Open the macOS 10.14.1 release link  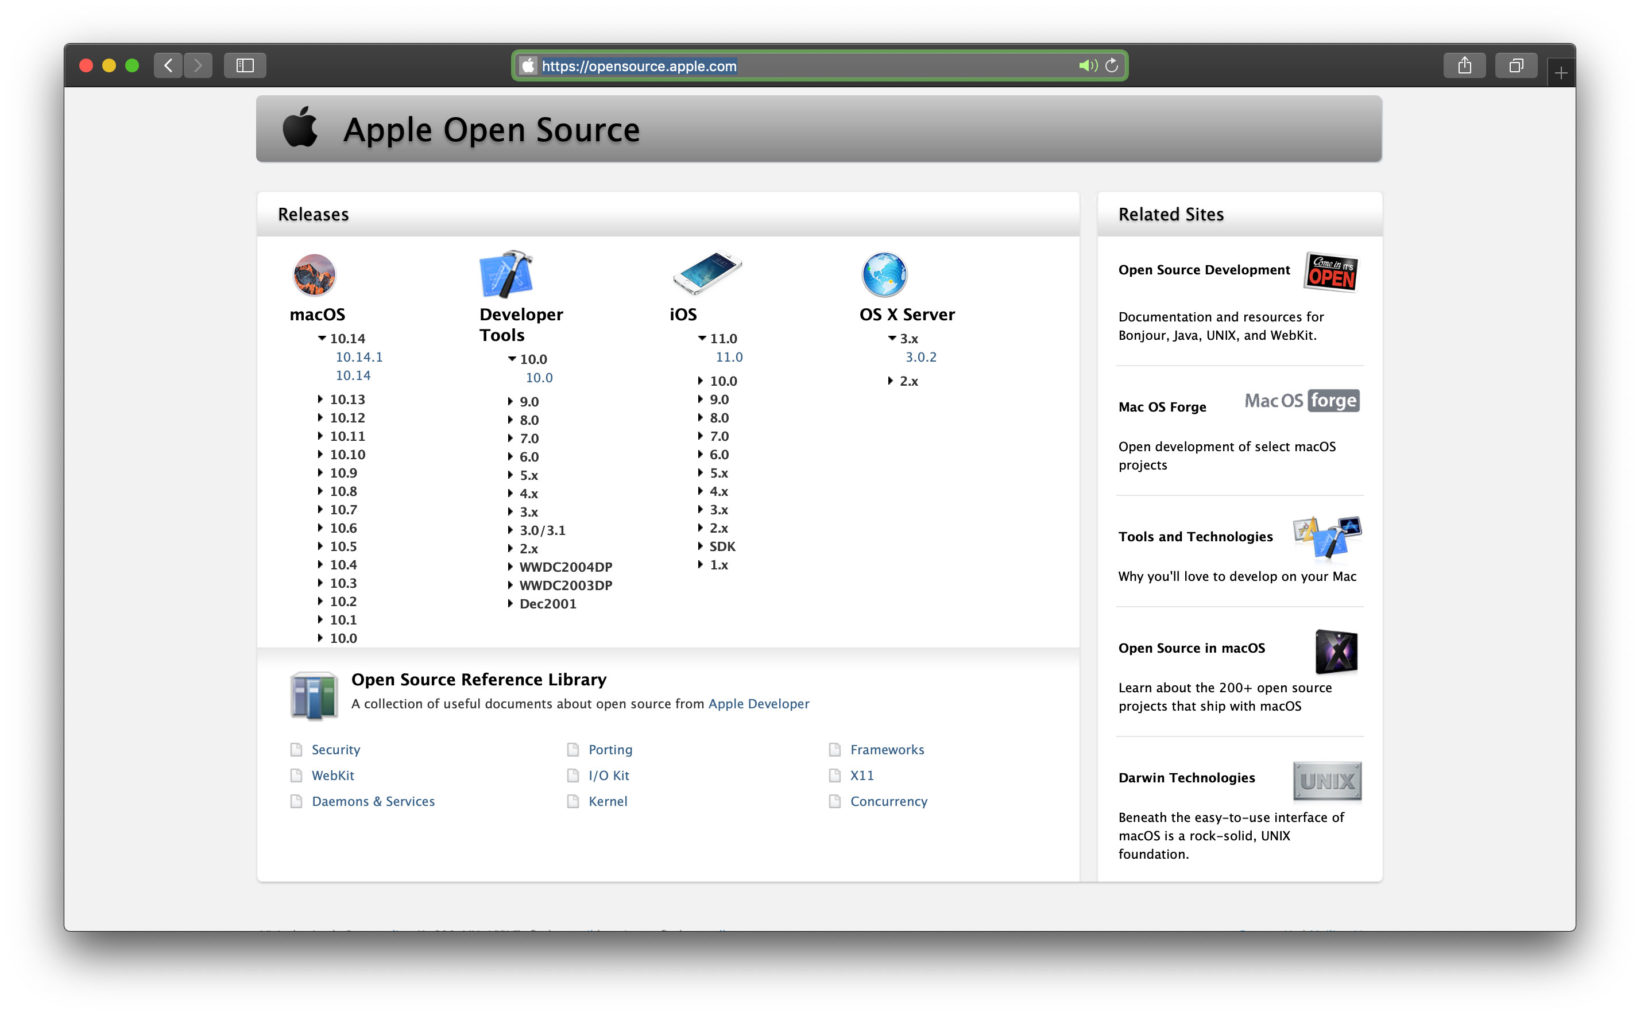tap(359, 357)
